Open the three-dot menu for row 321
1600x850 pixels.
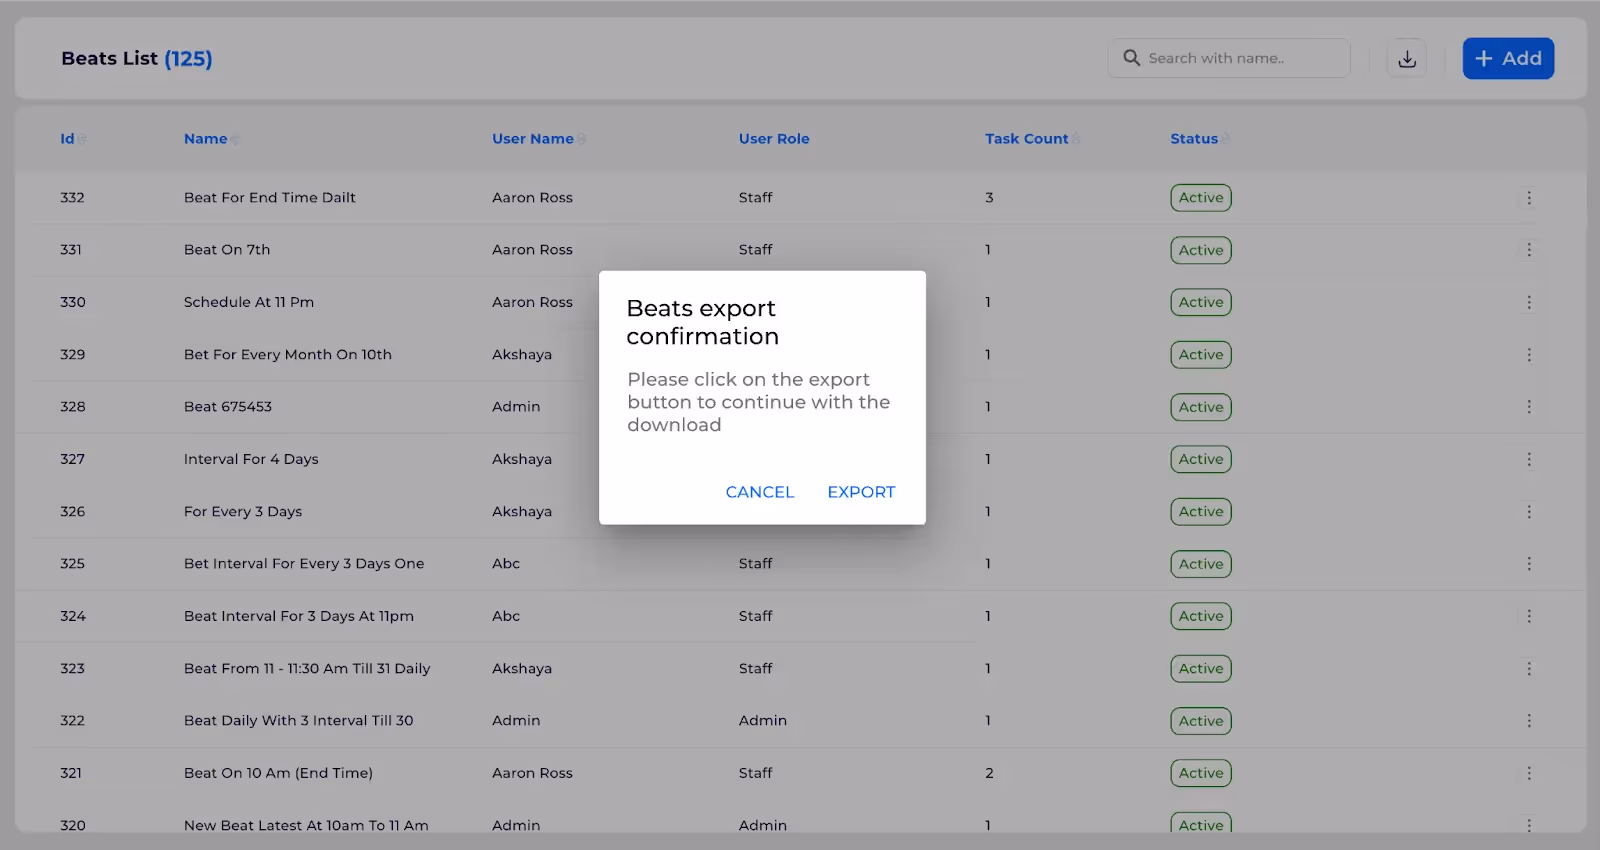(1529, 773)
